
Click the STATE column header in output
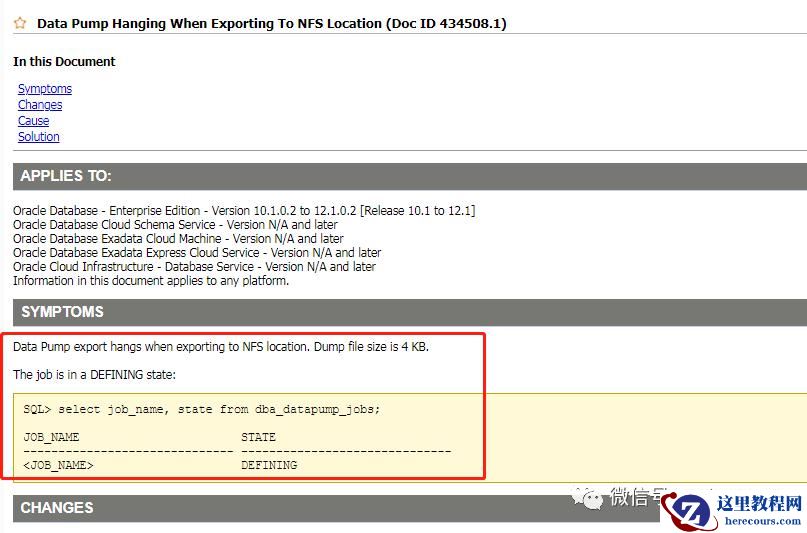[258, 437]
